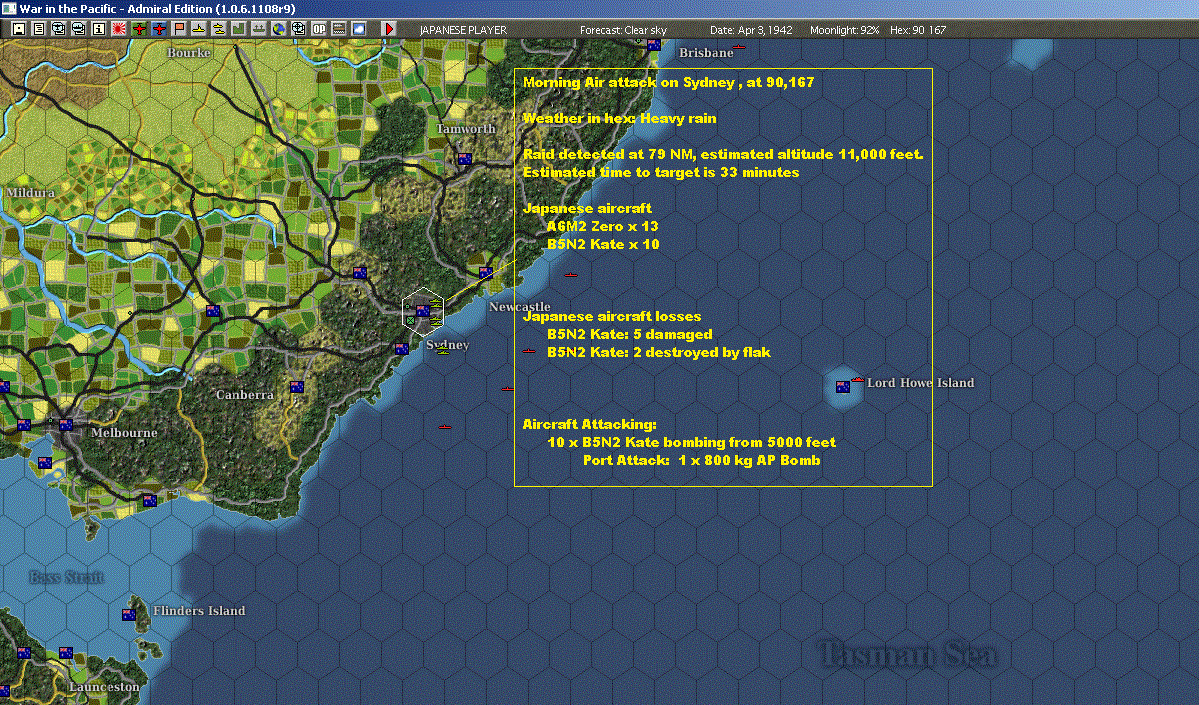Screen dimensions: 1199x705
Task: Select the Flinders Island base flag
Action: [129, 614]
